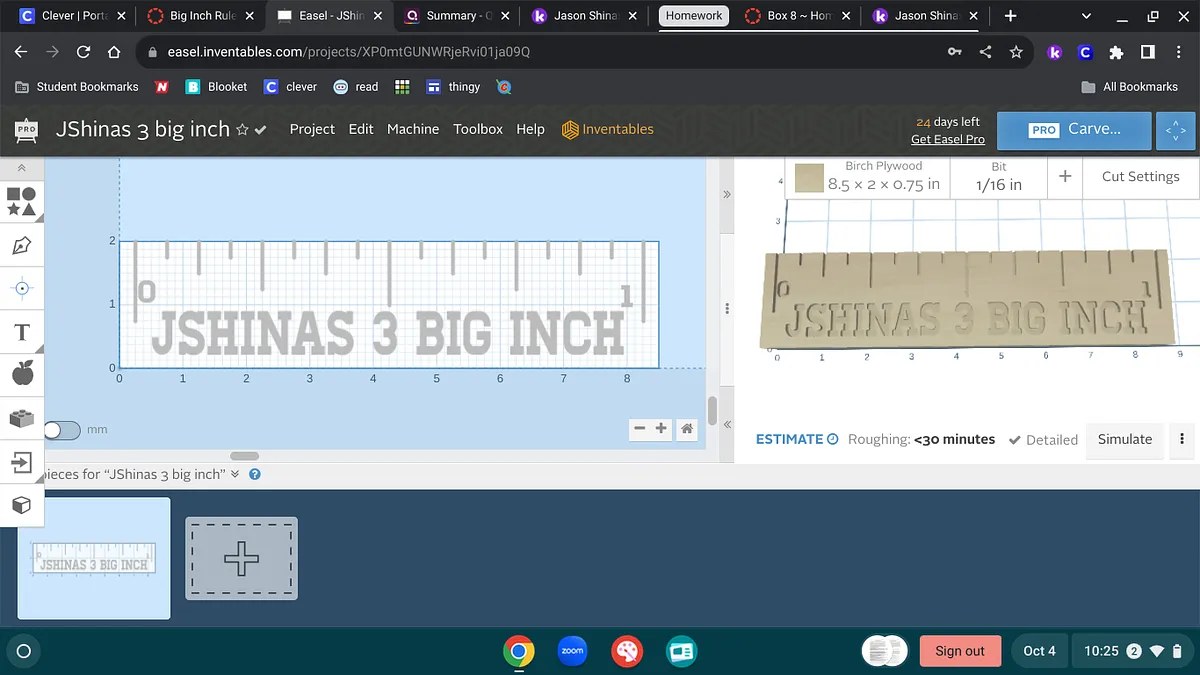Select the Pen drawing tool
The width and height of the screenshot is (1200, 675).
click(22, 245)
